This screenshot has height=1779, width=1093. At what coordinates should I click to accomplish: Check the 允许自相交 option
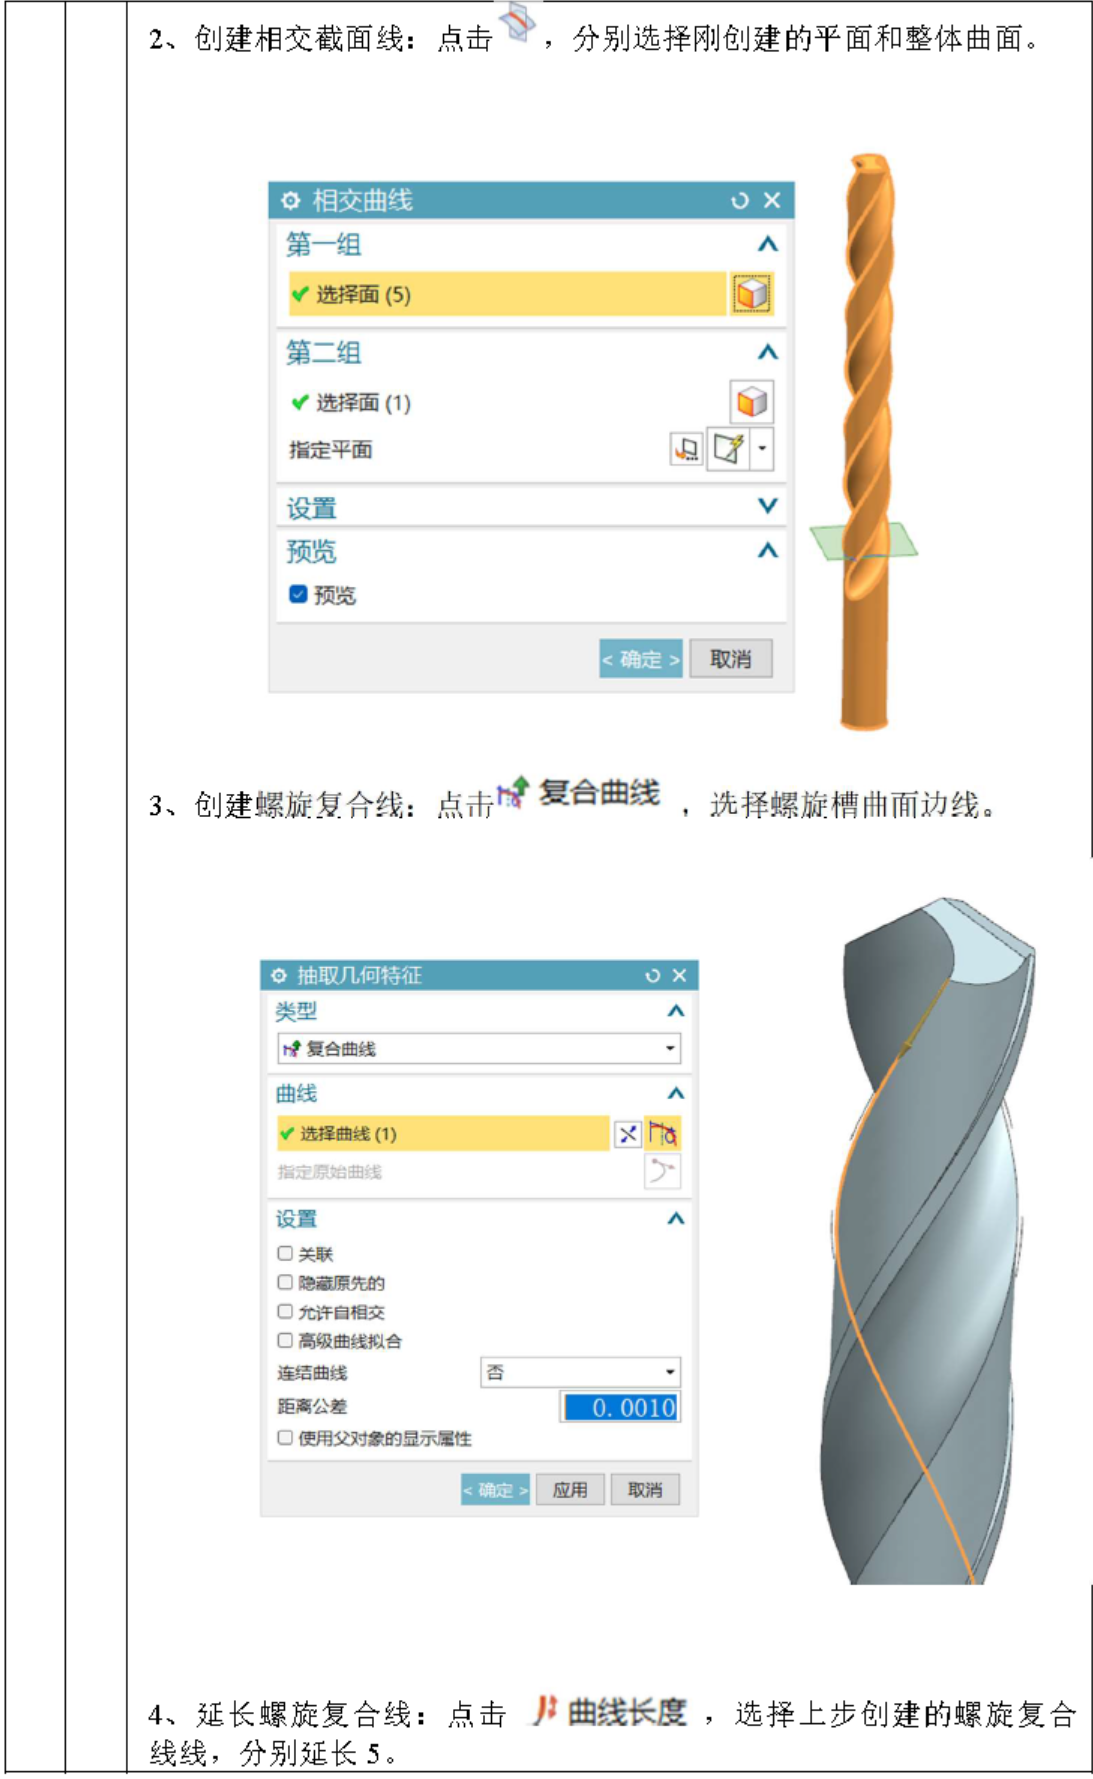click(285, 1311)
